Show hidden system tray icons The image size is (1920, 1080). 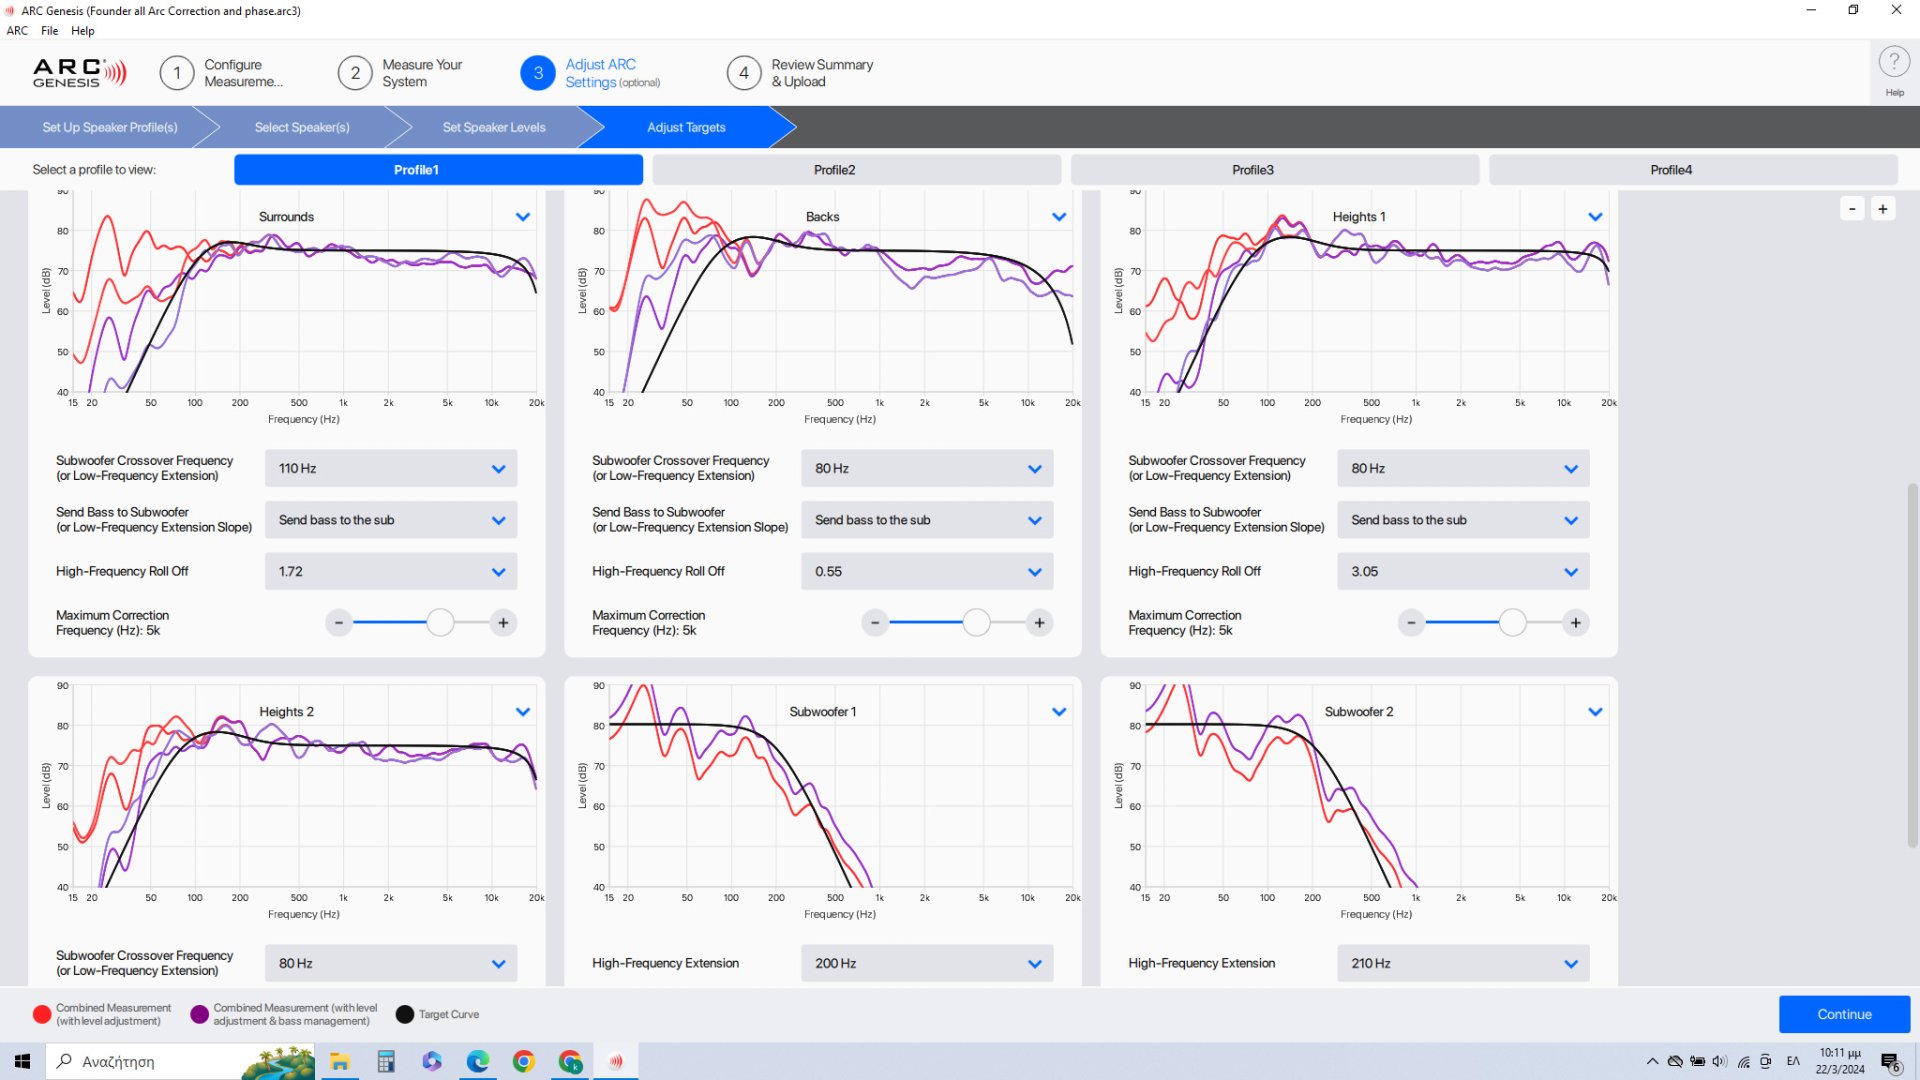1652,1062
